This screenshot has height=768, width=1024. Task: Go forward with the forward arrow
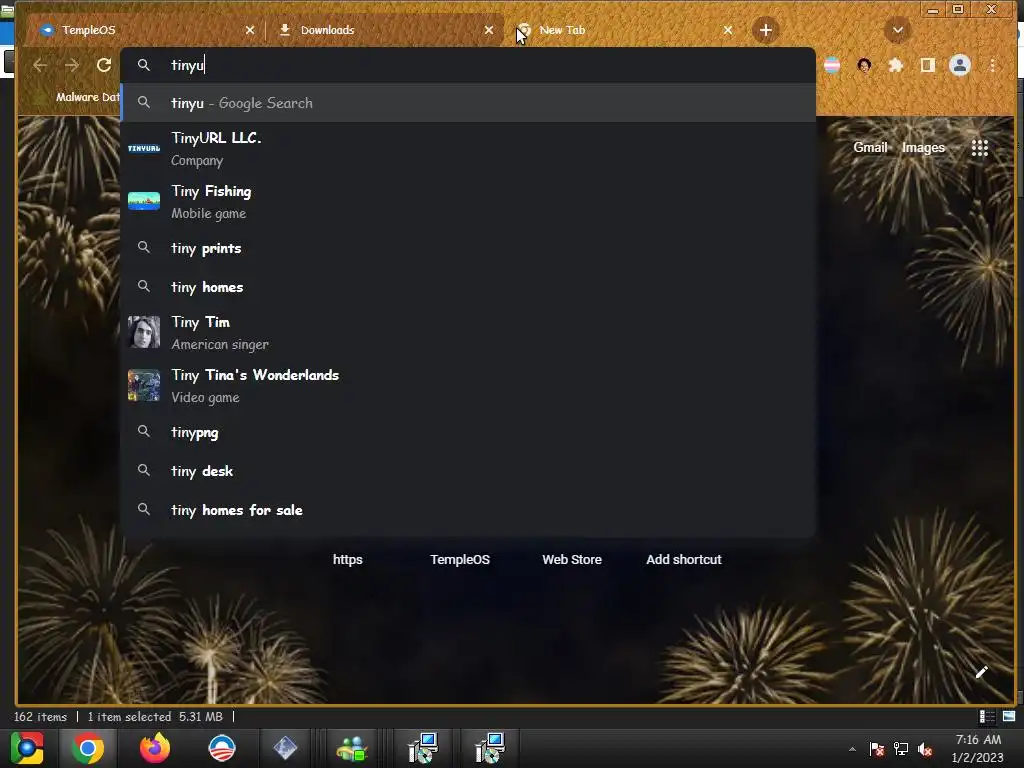point(72,65)
